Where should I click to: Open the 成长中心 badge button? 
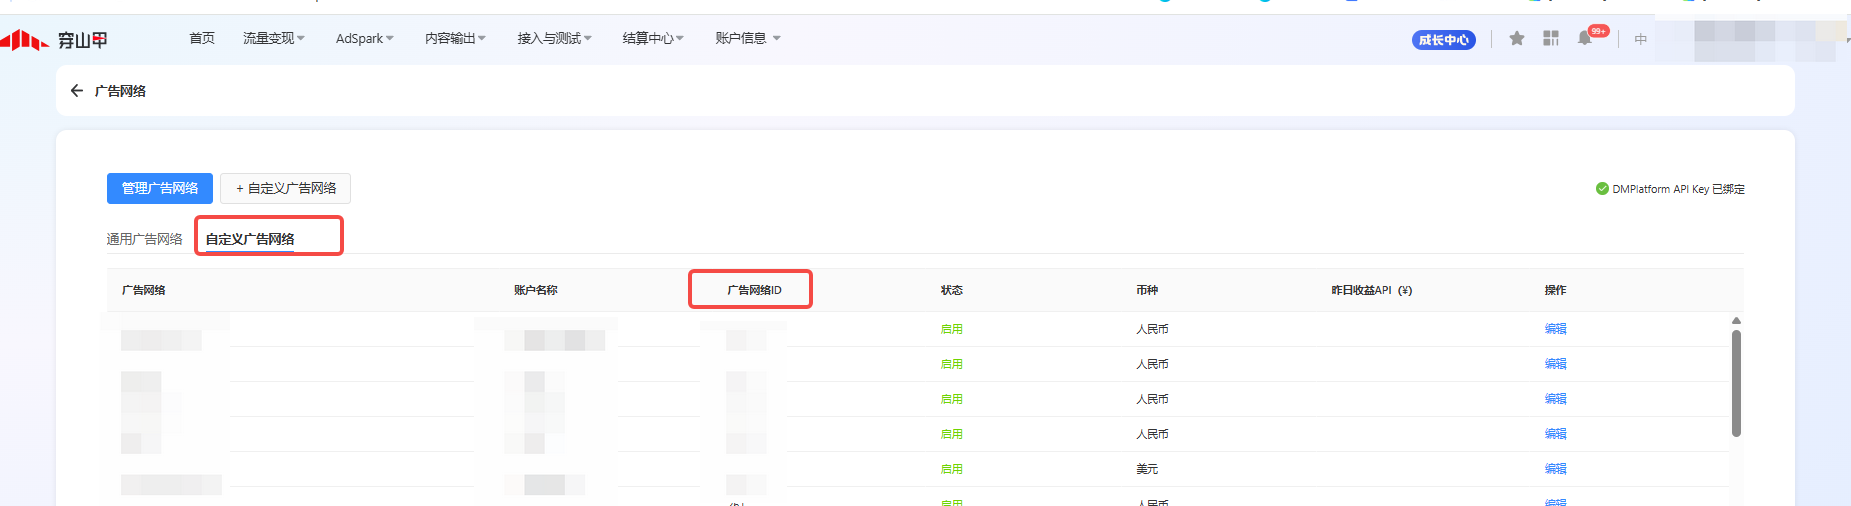[1443, 40]
